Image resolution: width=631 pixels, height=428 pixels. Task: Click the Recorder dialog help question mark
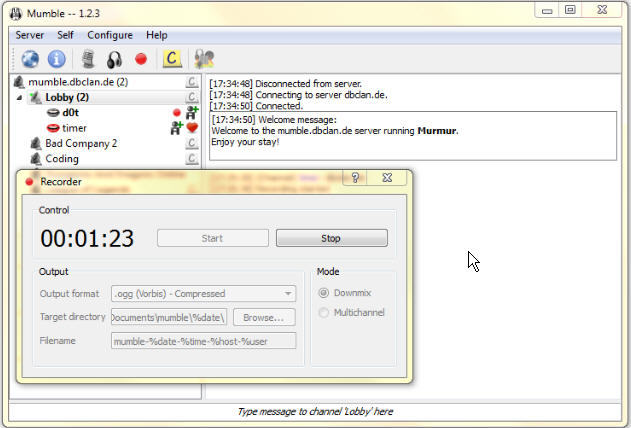coord(355,177)
